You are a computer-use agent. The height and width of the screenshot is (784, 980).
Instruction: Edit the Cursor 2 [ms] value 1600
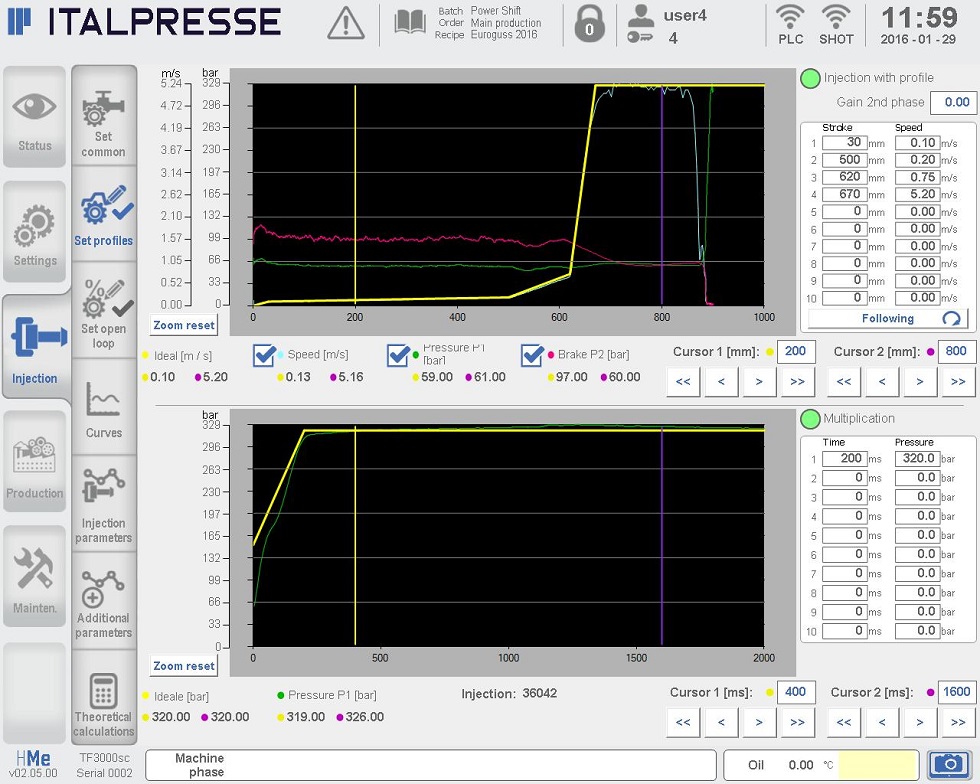click(956, 692)
